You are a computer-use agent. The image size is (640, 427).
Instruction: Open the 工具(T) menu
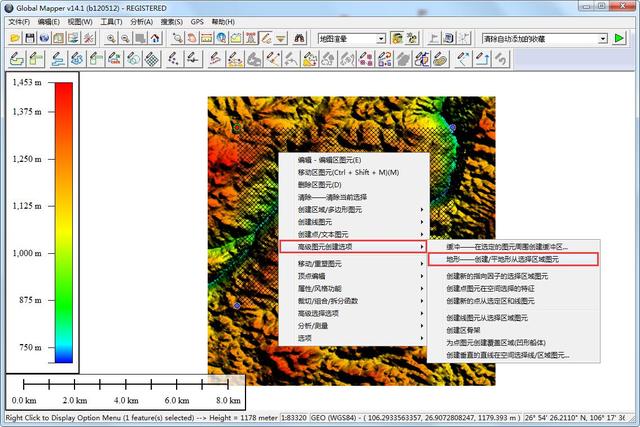111,22
